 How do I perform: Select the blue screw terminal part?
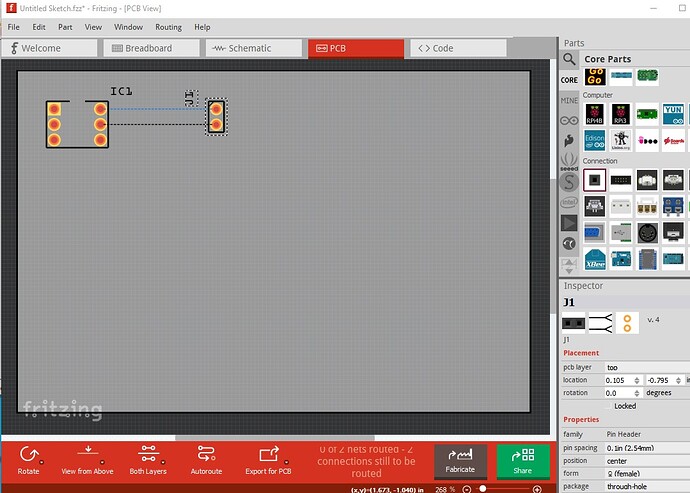click(673, 206)
